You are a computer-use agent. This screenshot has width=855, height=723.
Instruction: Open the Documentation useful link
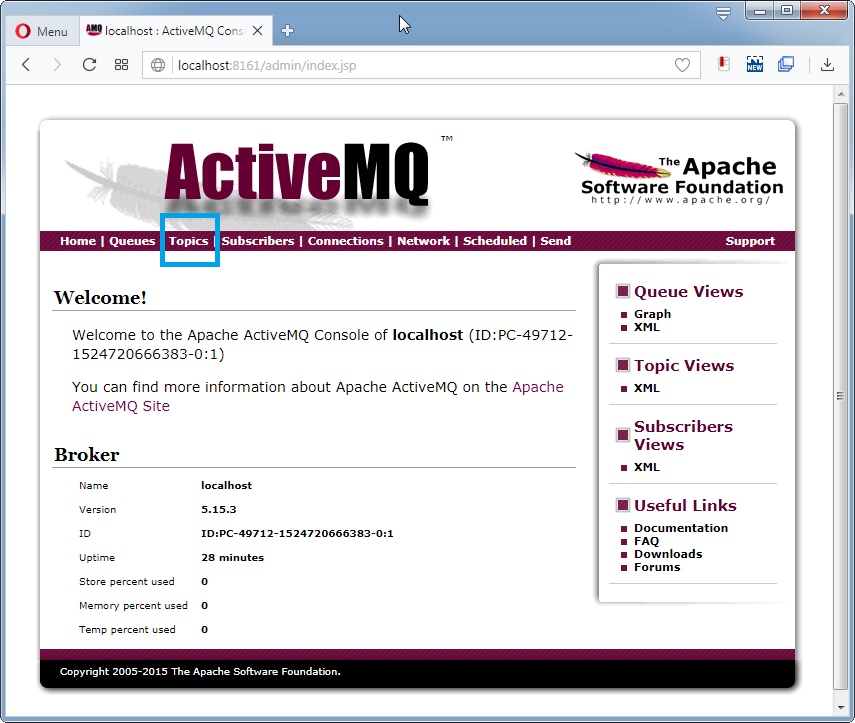[x=681, y=528]
